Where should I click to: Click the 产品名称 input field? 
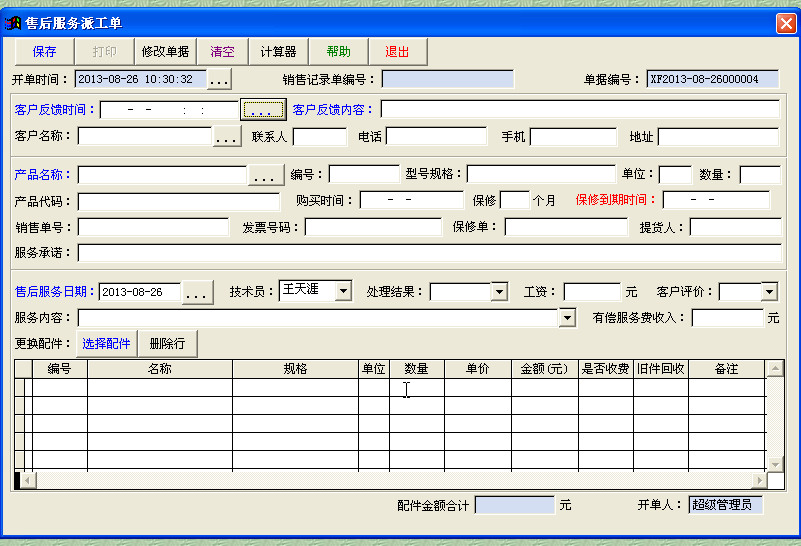point(162,175)
